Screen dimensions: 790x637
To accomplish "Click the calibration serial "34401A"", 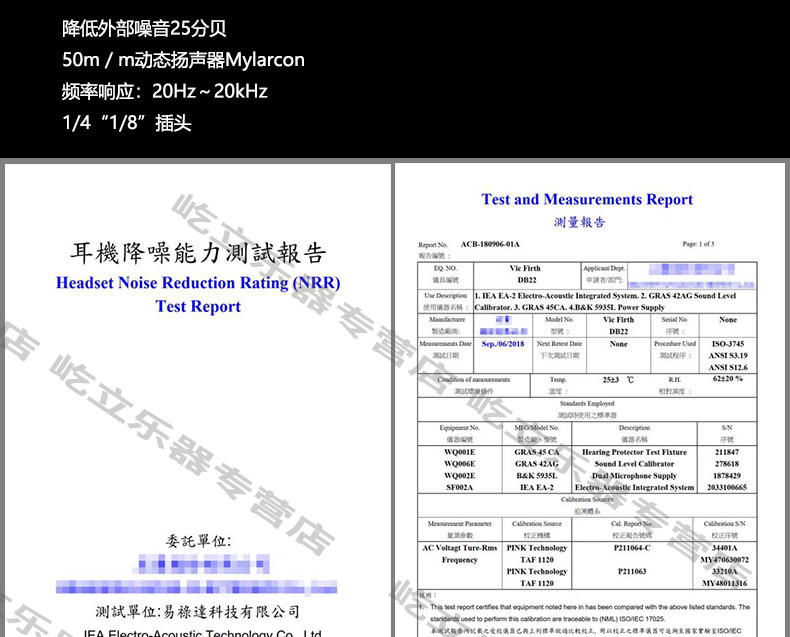I will coord(725,548).
